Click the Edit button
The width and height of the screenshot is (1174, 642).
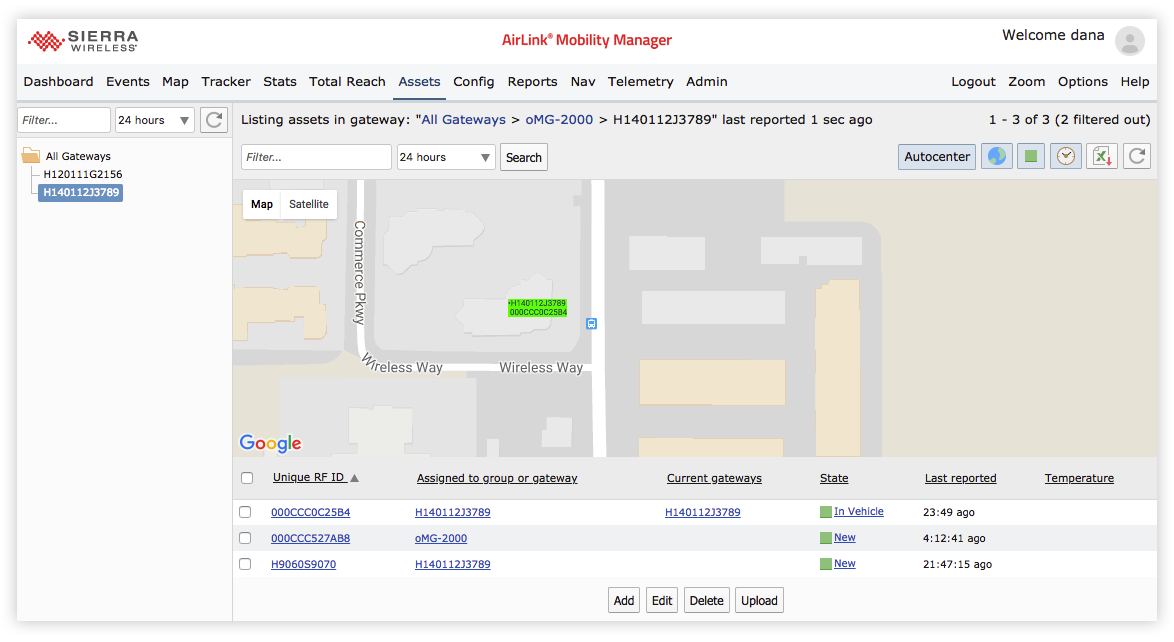(x=662, y=601)
